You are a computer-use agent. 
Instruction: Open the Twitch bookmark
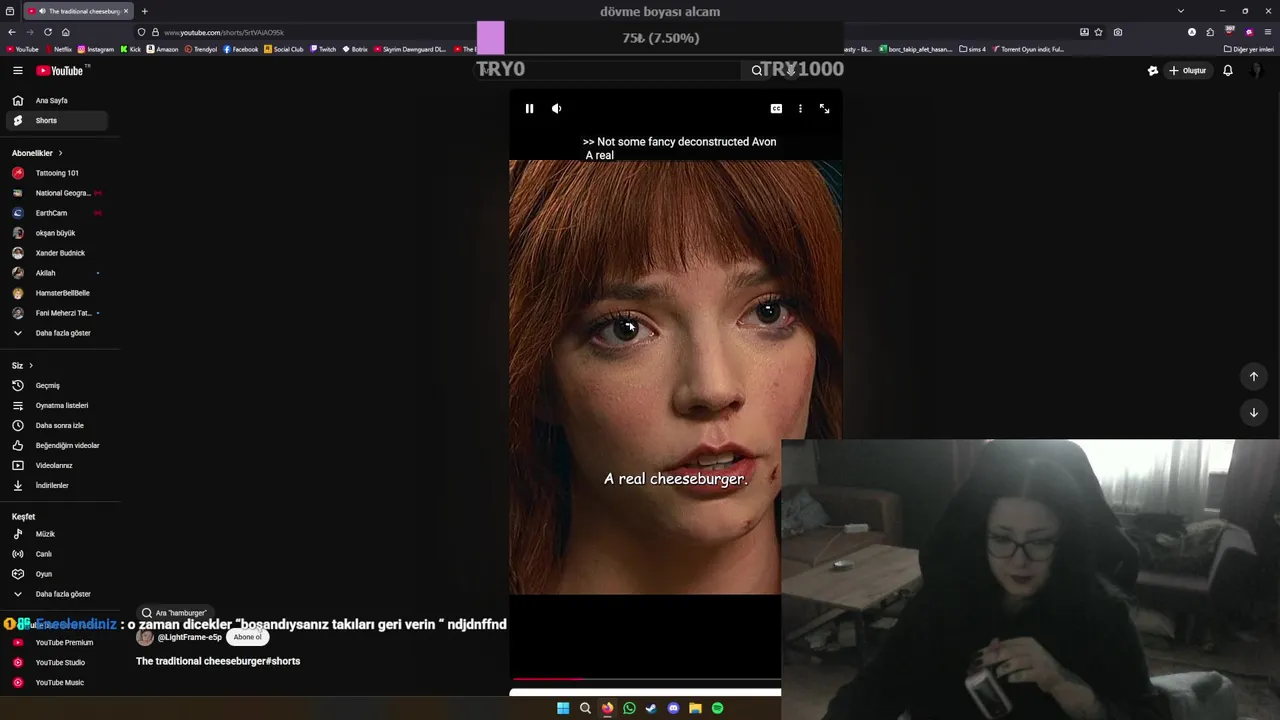[323, 49]
